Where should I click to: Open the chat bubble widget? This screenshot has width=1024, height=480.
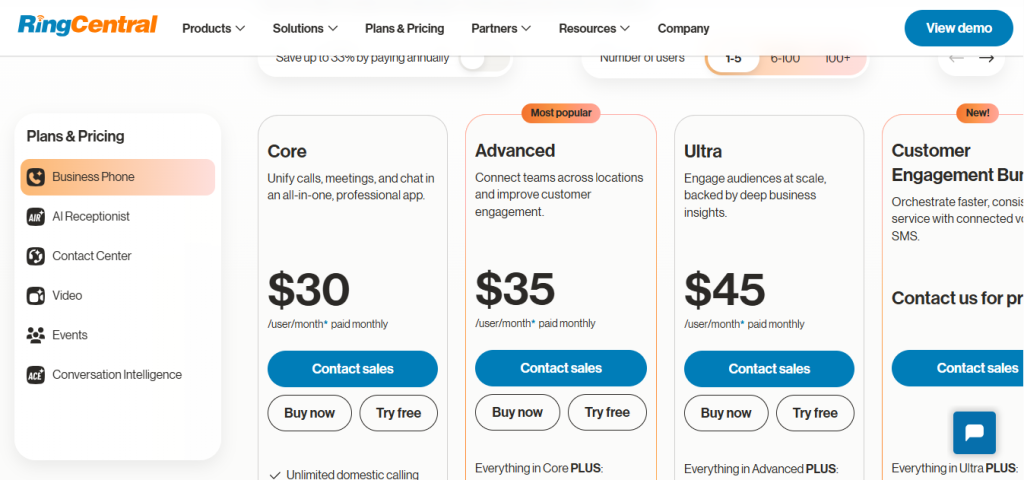tap(973, 433)
